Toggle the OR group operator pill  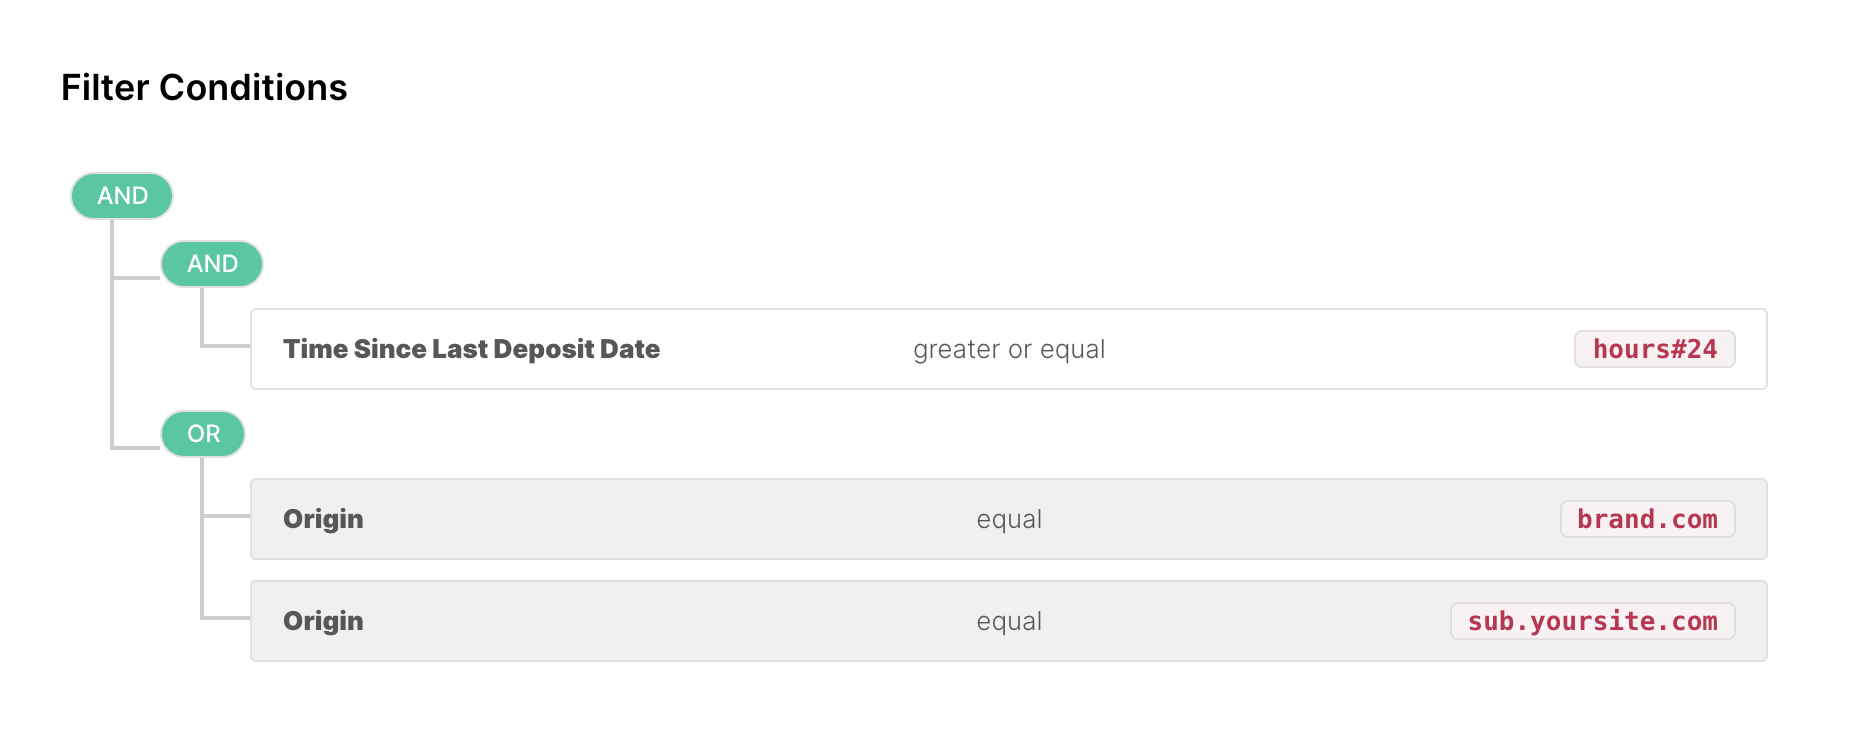[x=203, y=434]
